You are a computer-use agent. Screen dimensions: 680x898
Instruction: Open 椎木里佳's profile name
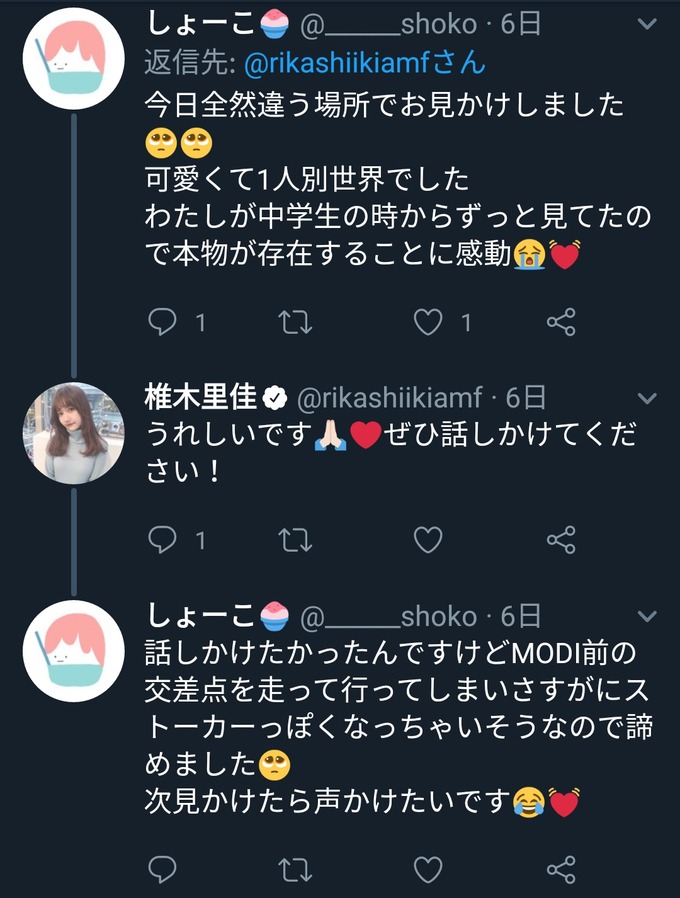click(202, 398)
